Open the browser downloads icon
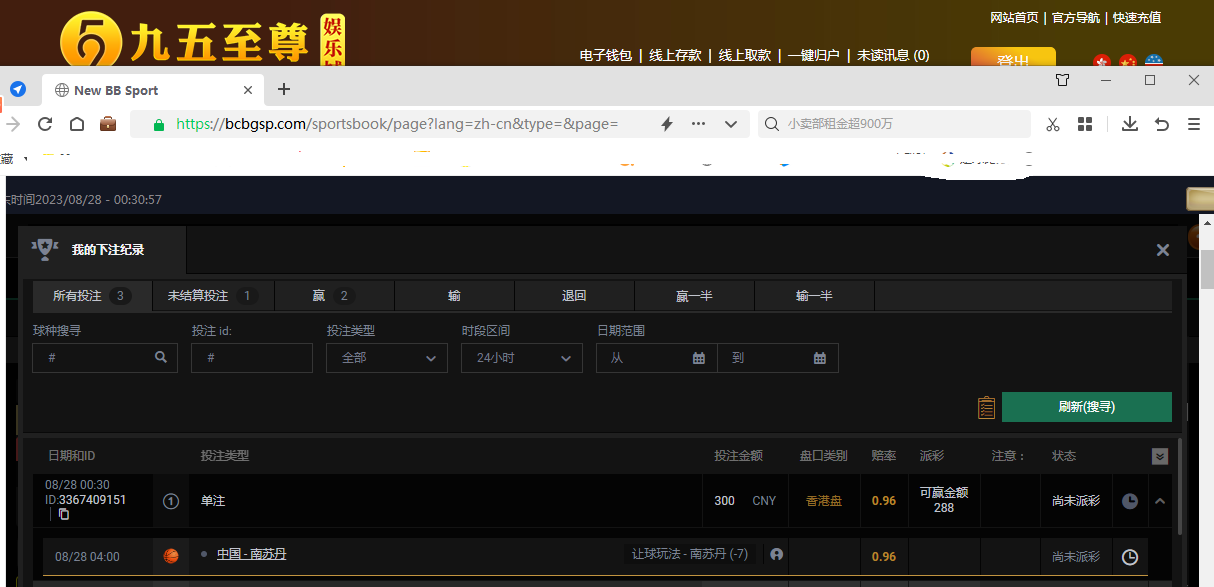 [1130, 124]
